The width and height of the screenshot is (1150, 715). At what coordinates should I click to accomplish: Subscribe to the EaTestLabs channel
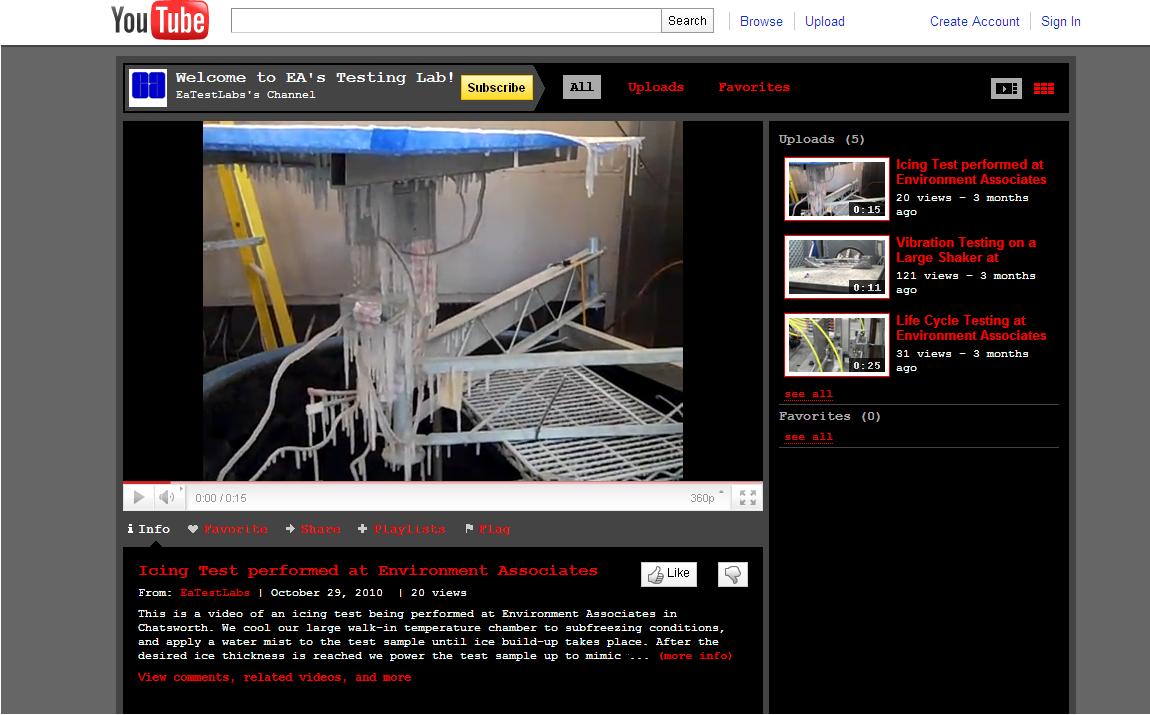pyautogui.click(x=496, y=88)
